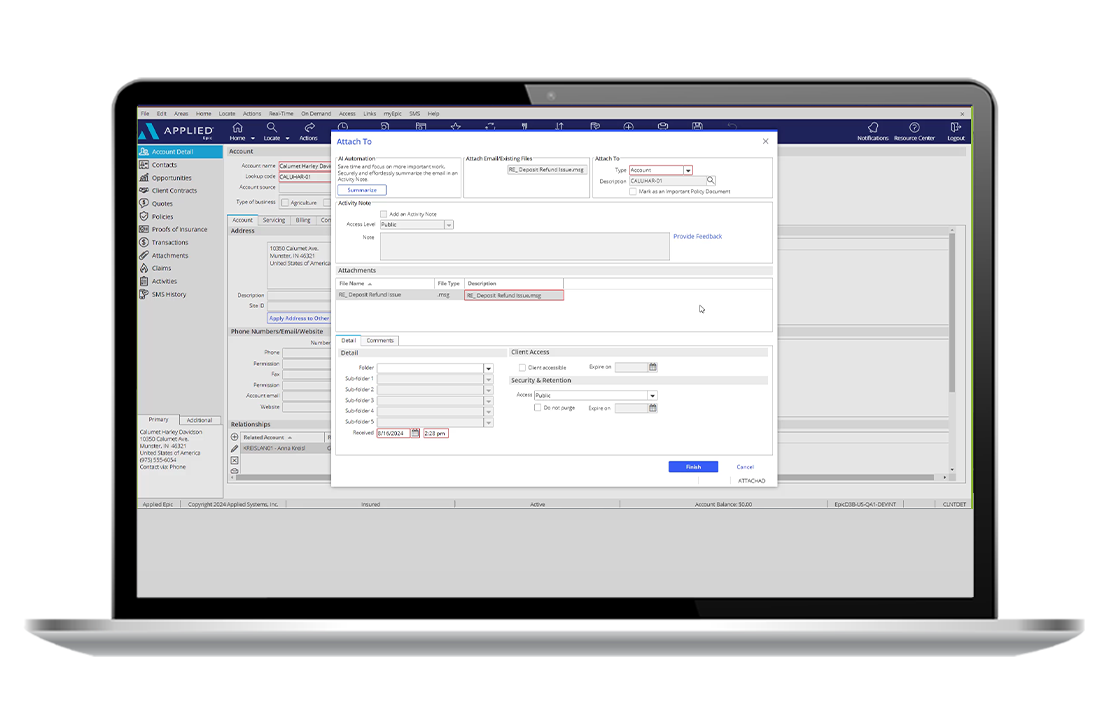Viewport: 1120px width, 728px height.
Task: Open the Folder dropdown list
Action: point(488,368)
